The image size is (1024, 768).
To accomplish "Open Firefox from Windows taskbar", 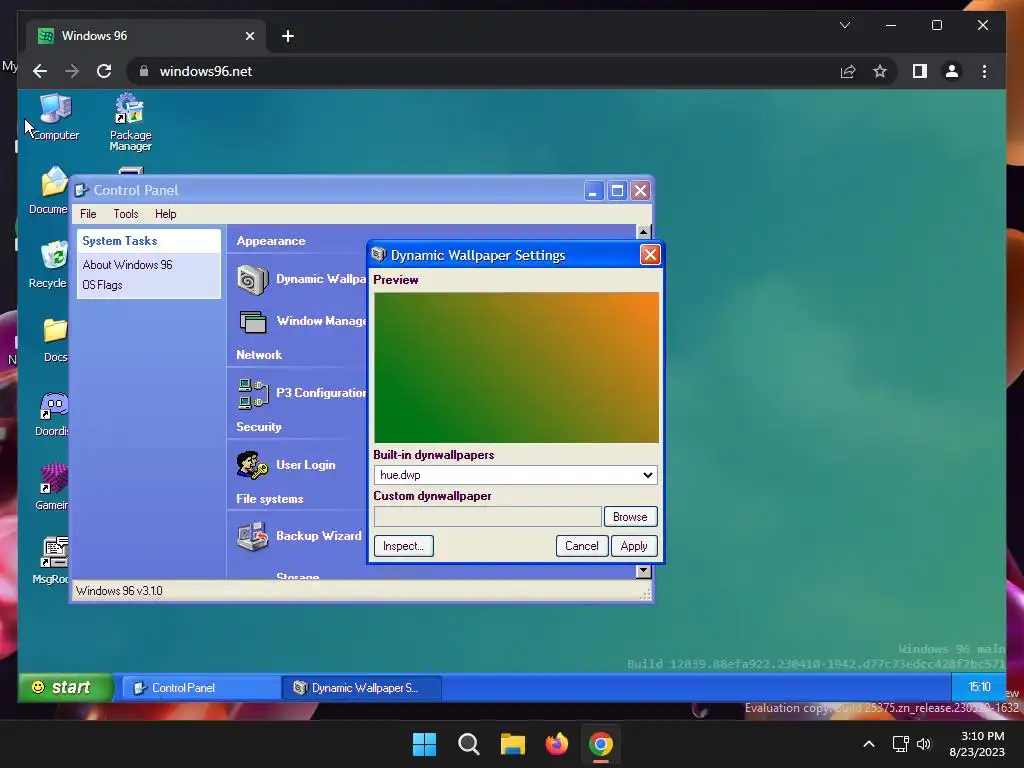I will pos(556,744).
